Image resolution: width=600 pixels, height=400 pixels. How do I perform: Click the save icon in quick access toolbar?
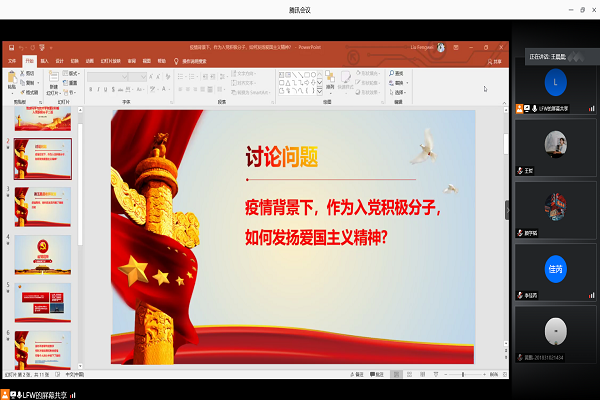pyautogui.click(x=11, y=47)
